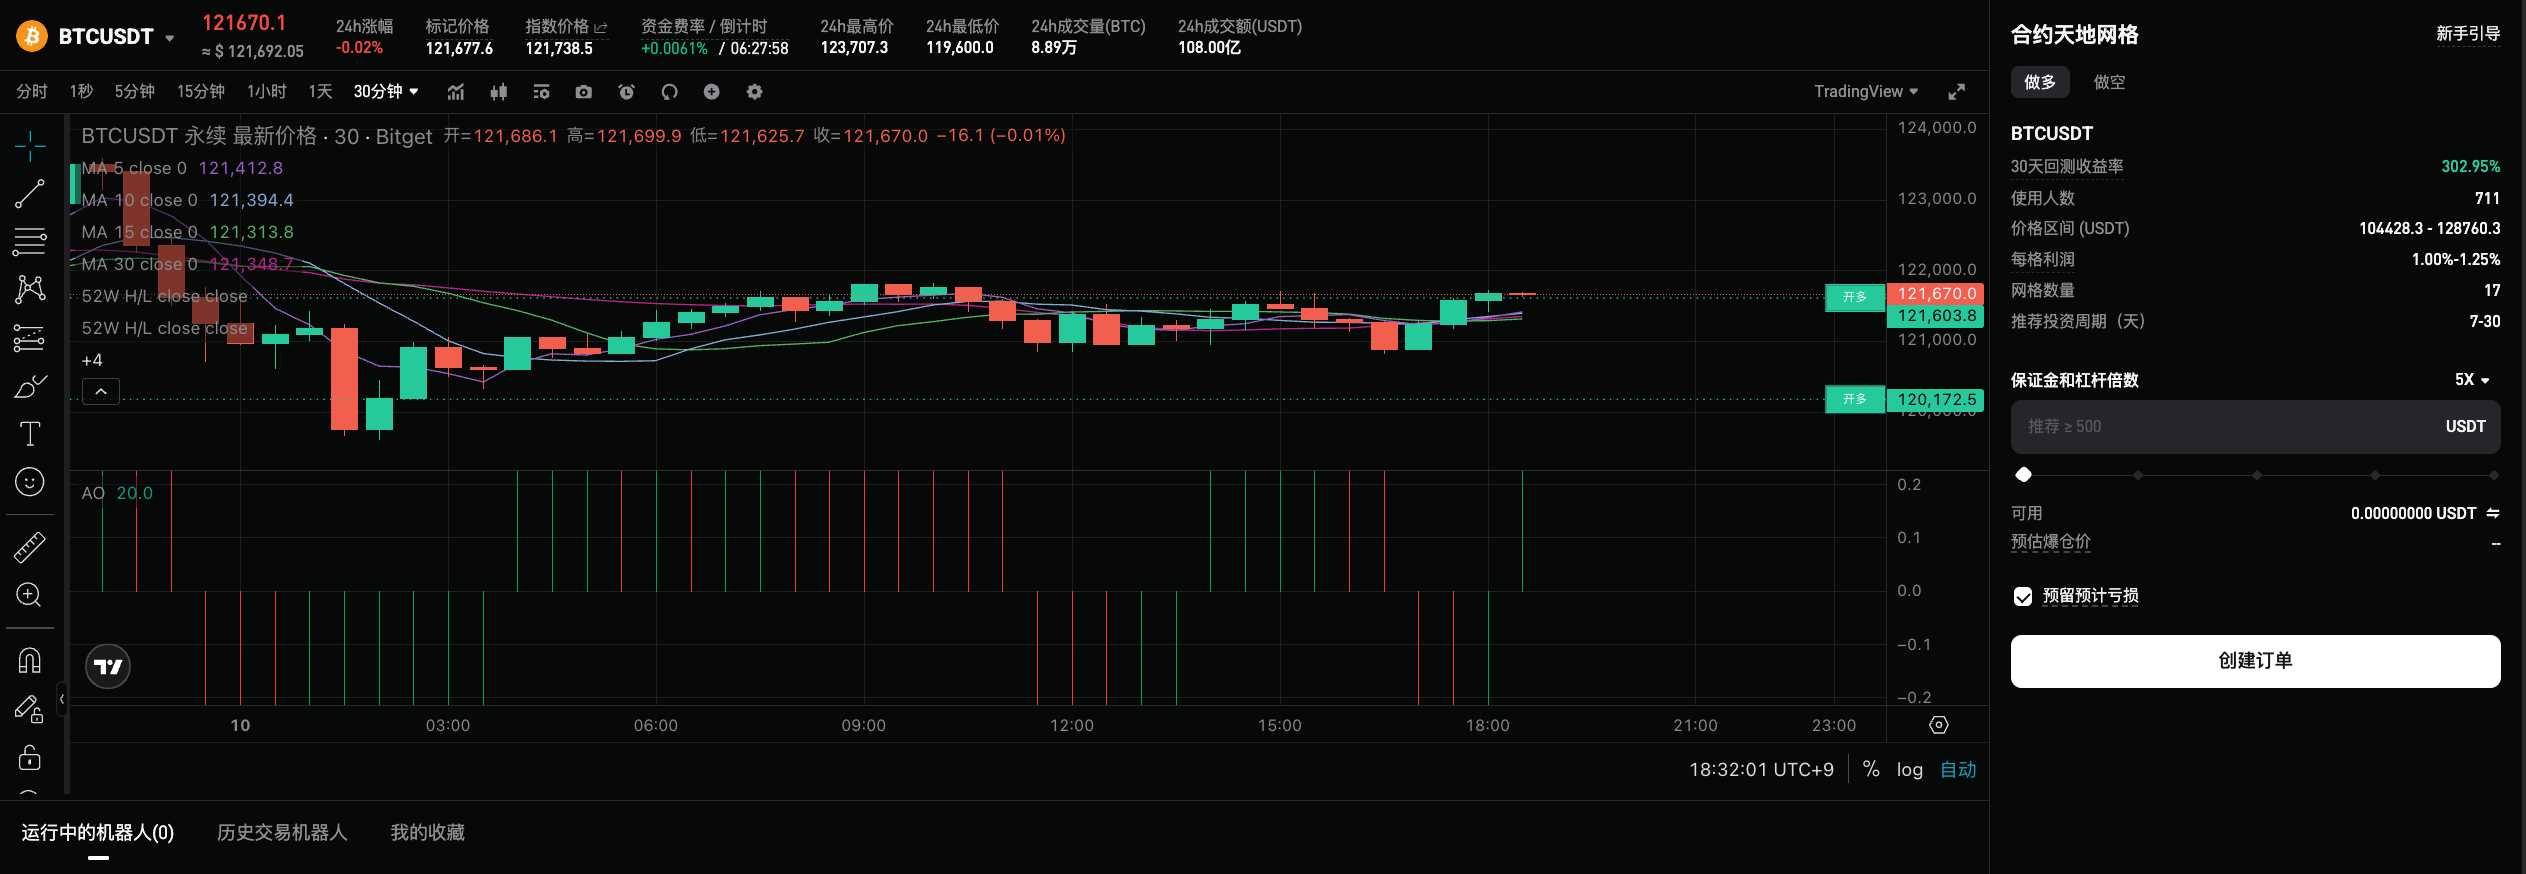The height and width of the screenshot is (874, 2526).
Task: Click the margin amount input field
Action: 2255,427
